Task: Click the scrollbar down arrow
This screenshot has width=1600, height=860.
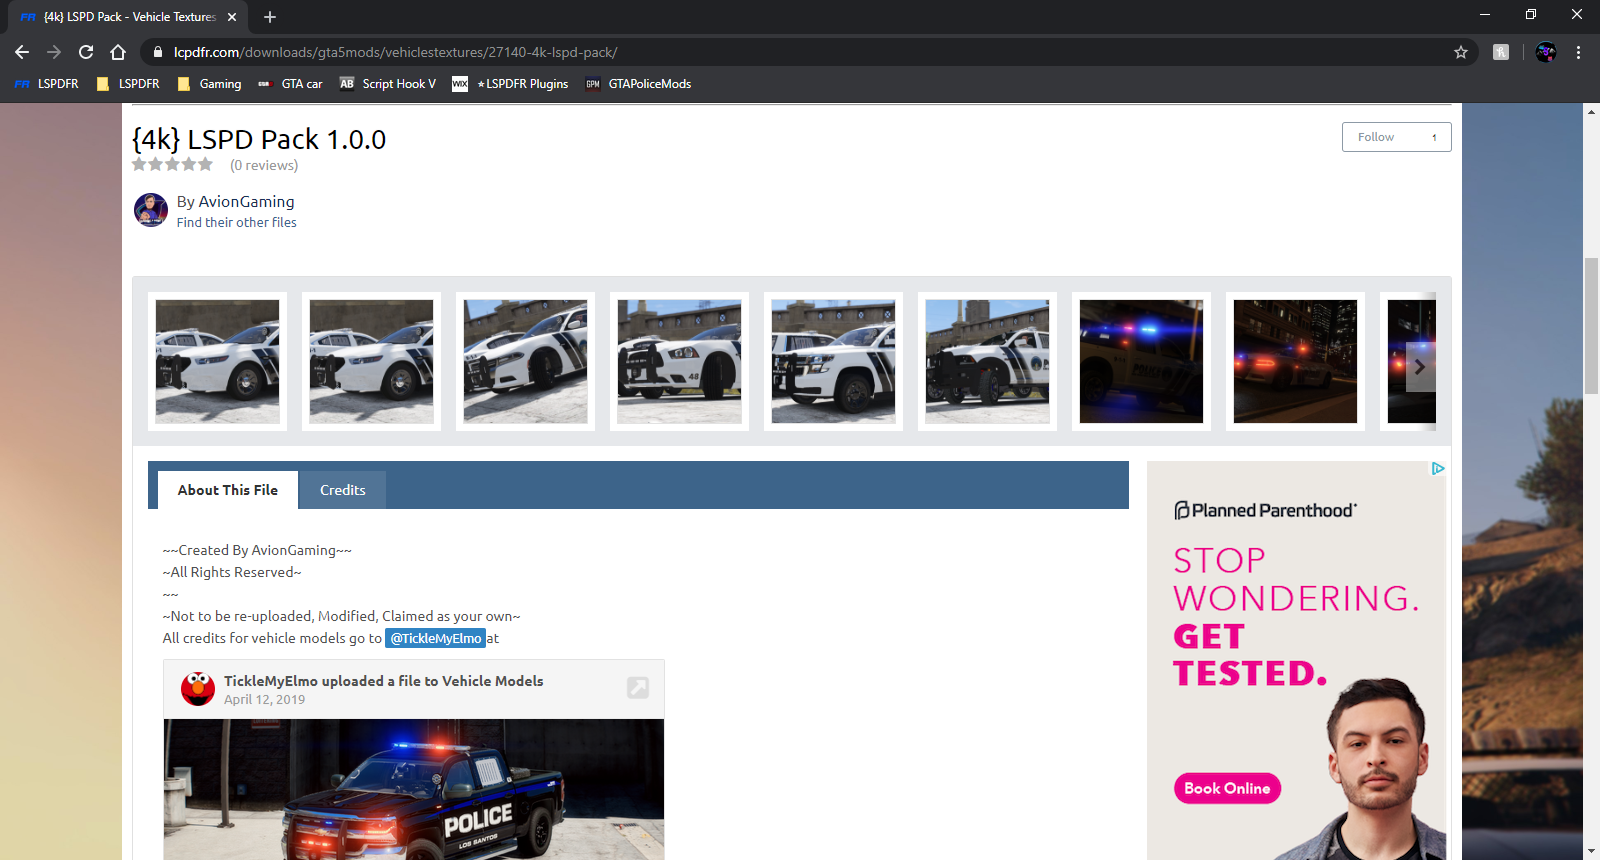Action: (x=1591, y=852)
